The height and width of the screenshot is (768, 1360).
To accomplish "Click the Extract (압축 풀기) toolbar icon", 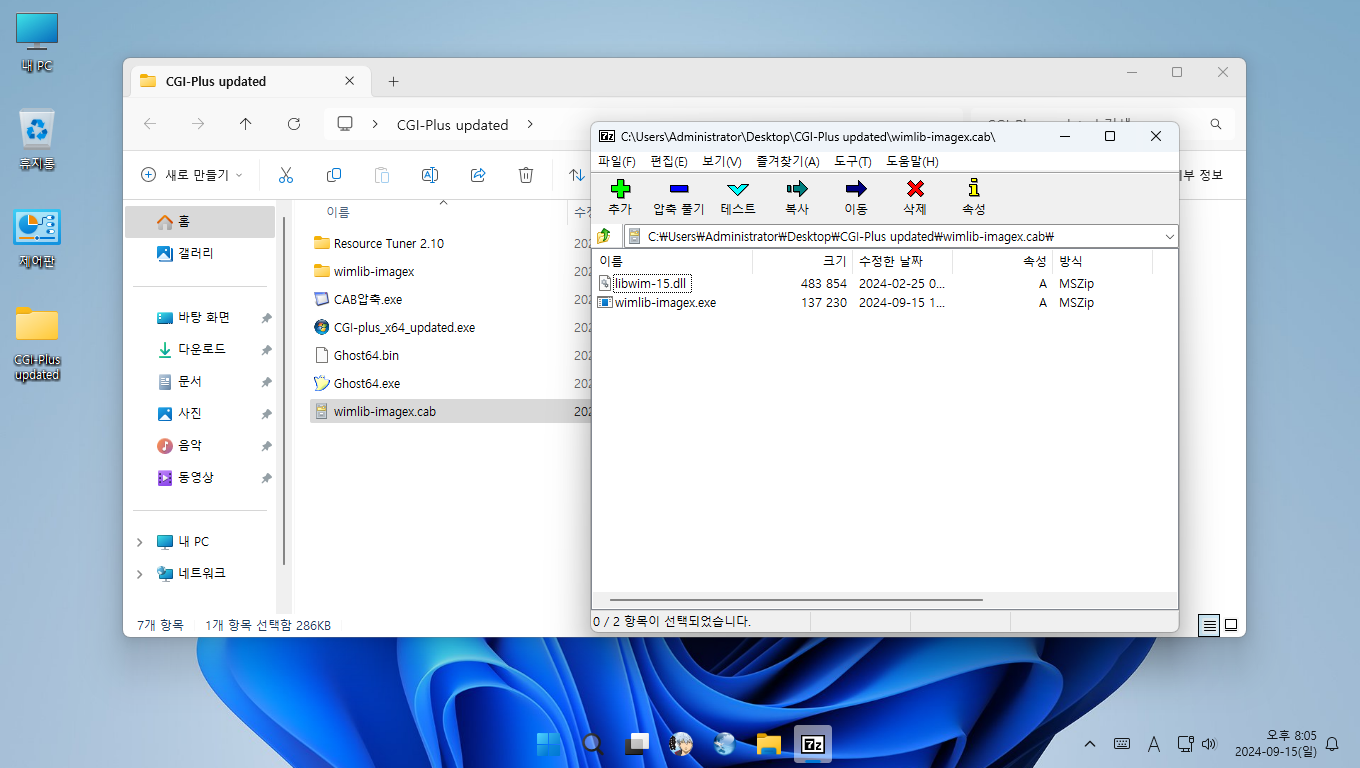I will 679,188.
